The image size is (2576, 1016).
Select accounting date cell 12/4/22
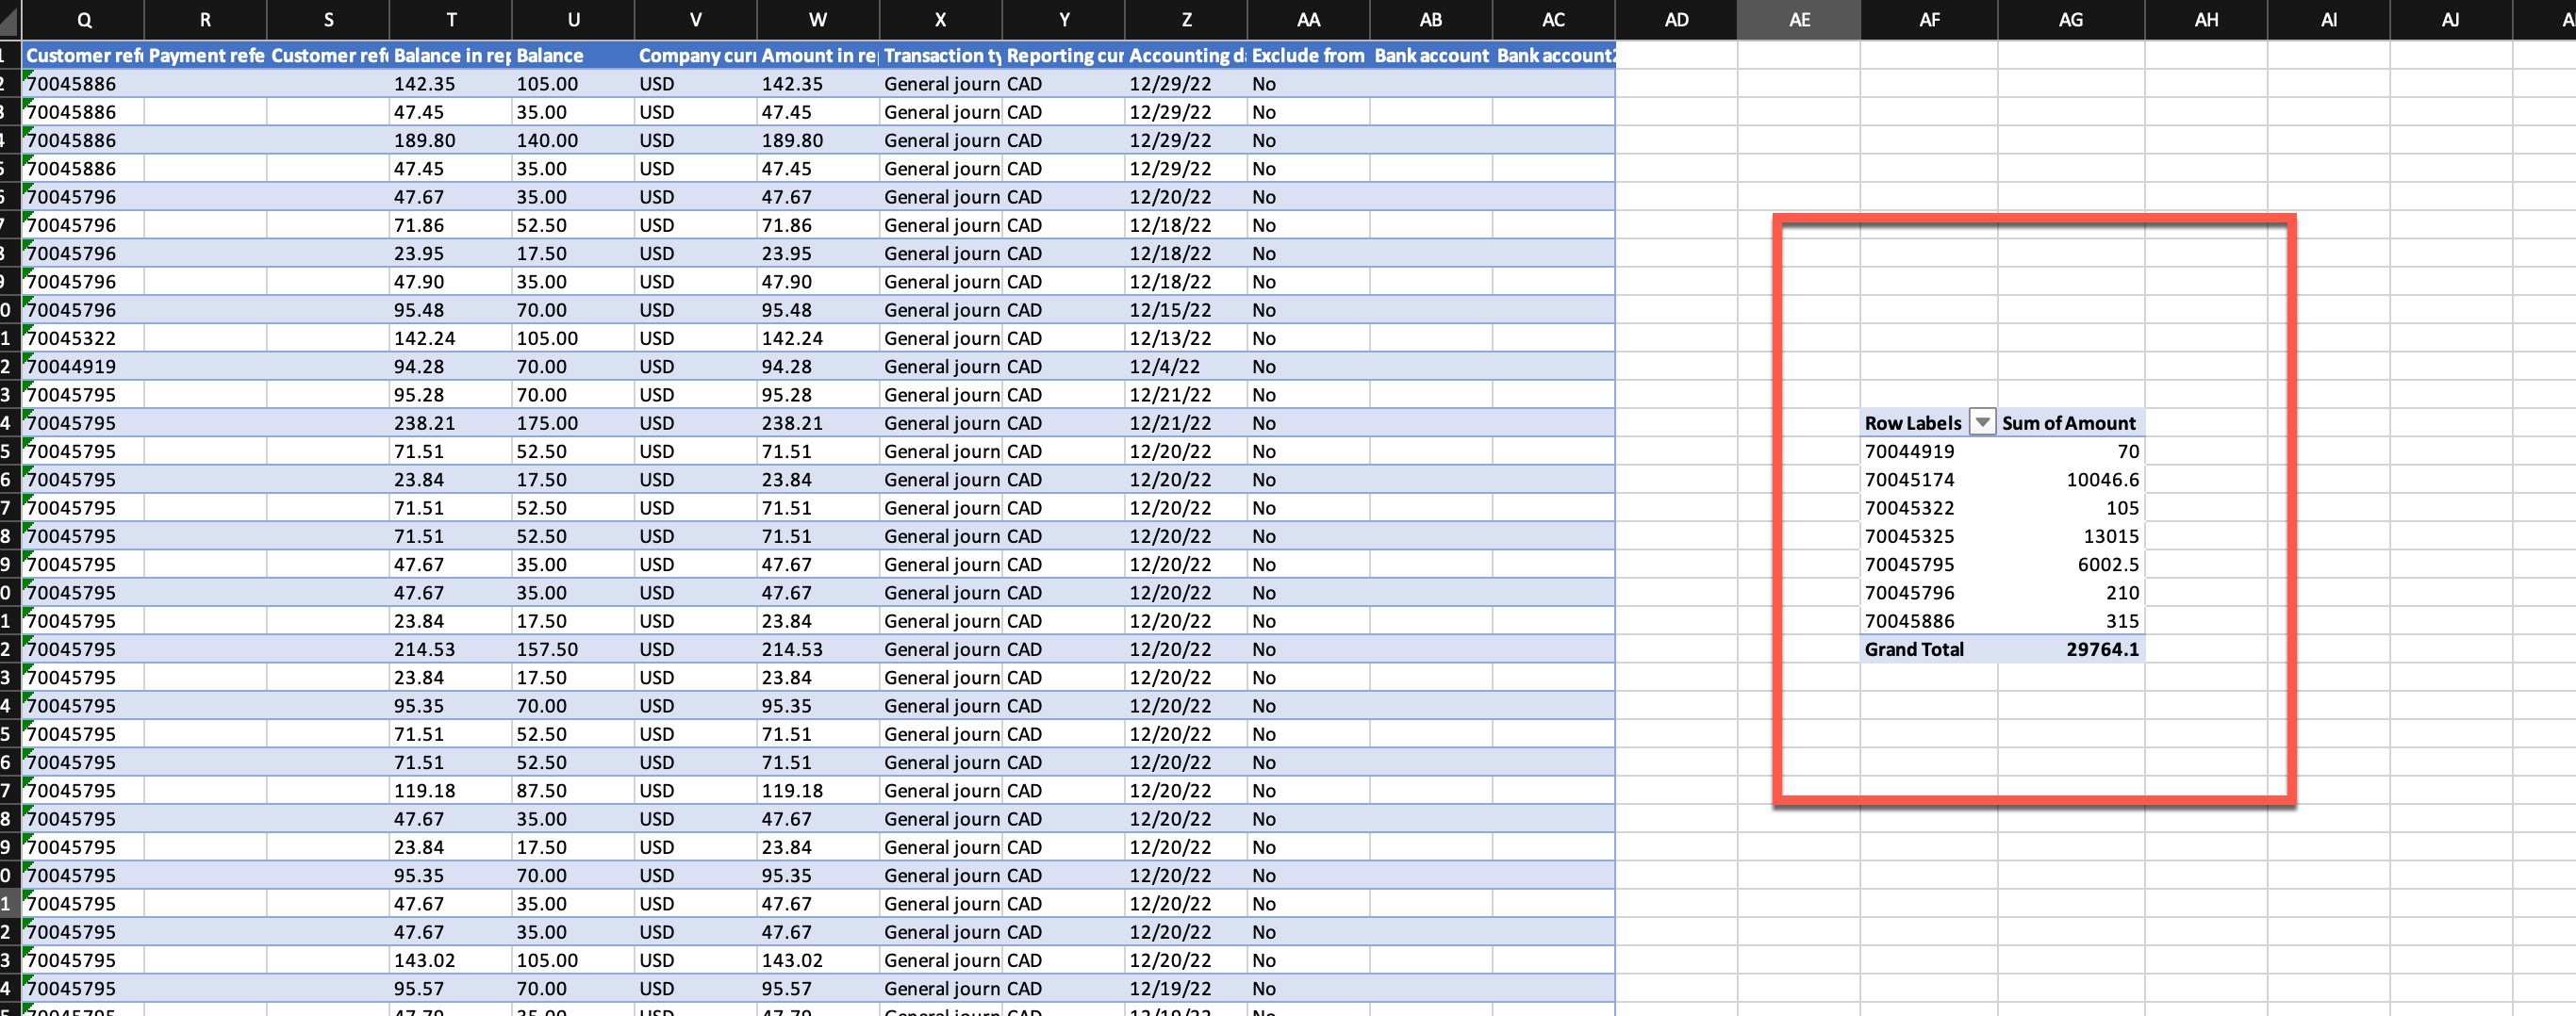pyautogui.click(x=1186, y=367)
